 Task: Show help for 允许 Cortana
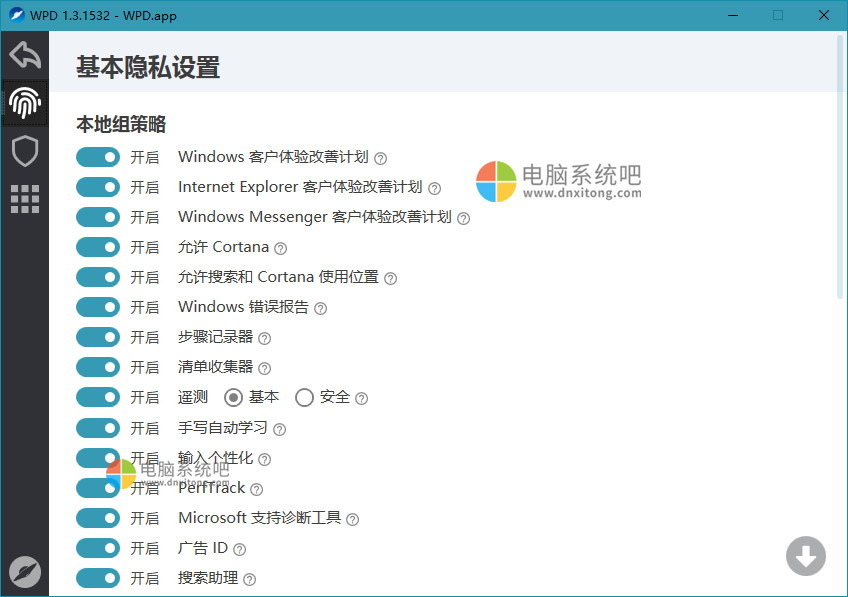pyautogui.click(x=281, y=248)
